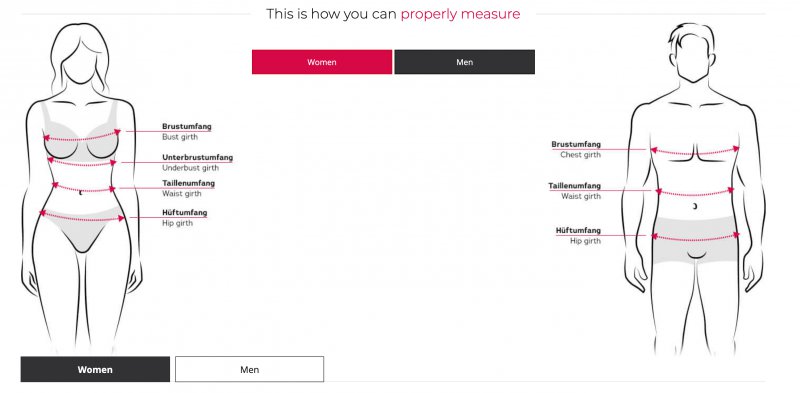Click the bottom black Women button
The image size is (800, 393).
click(x=95, y=369)
